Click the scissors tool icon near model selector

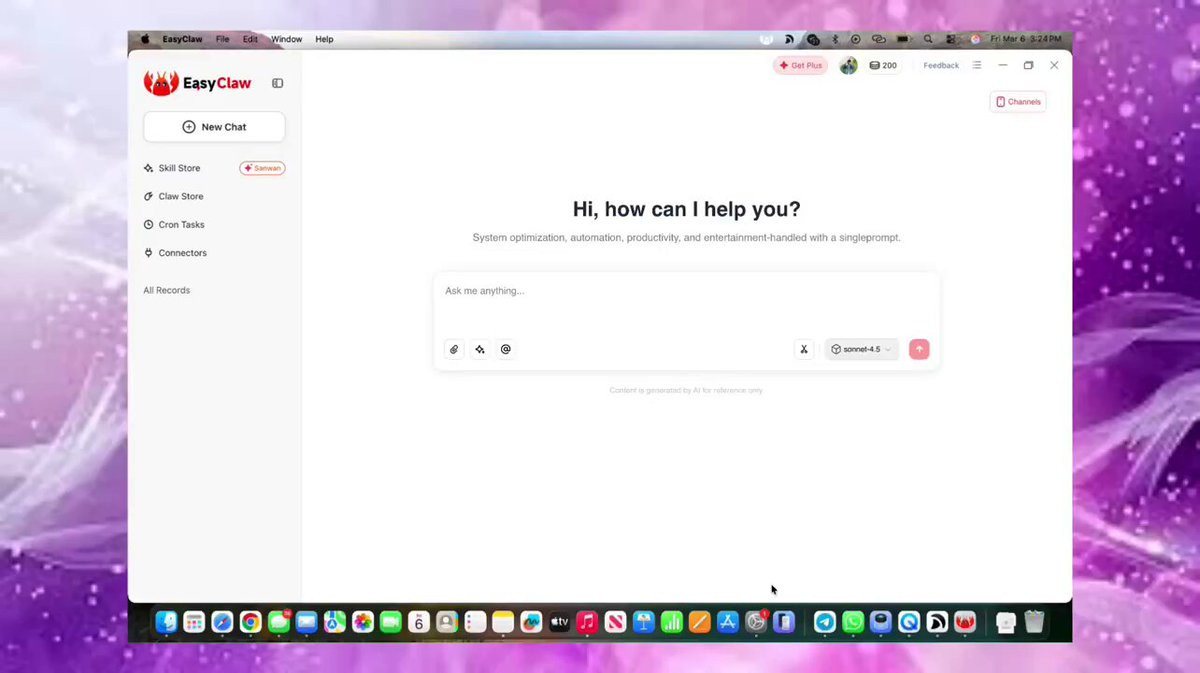[804, 349]
